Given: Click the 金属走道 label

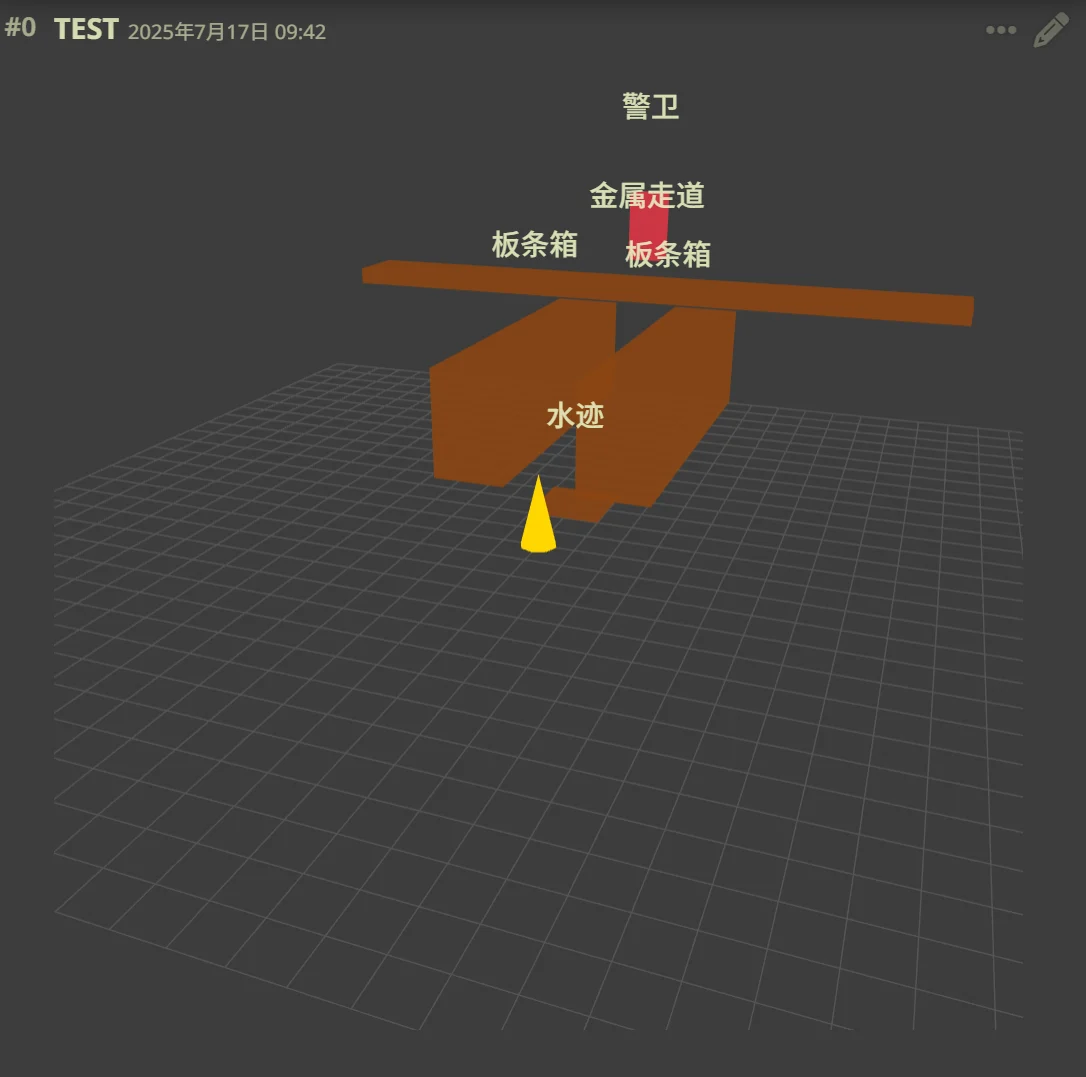Looking at the screenshot, I should pyautogui.click(x=647, y=195).
